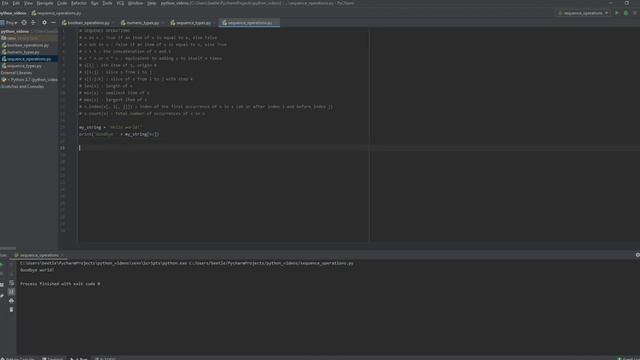Select Scratches and Consoles node

[22, 87]
